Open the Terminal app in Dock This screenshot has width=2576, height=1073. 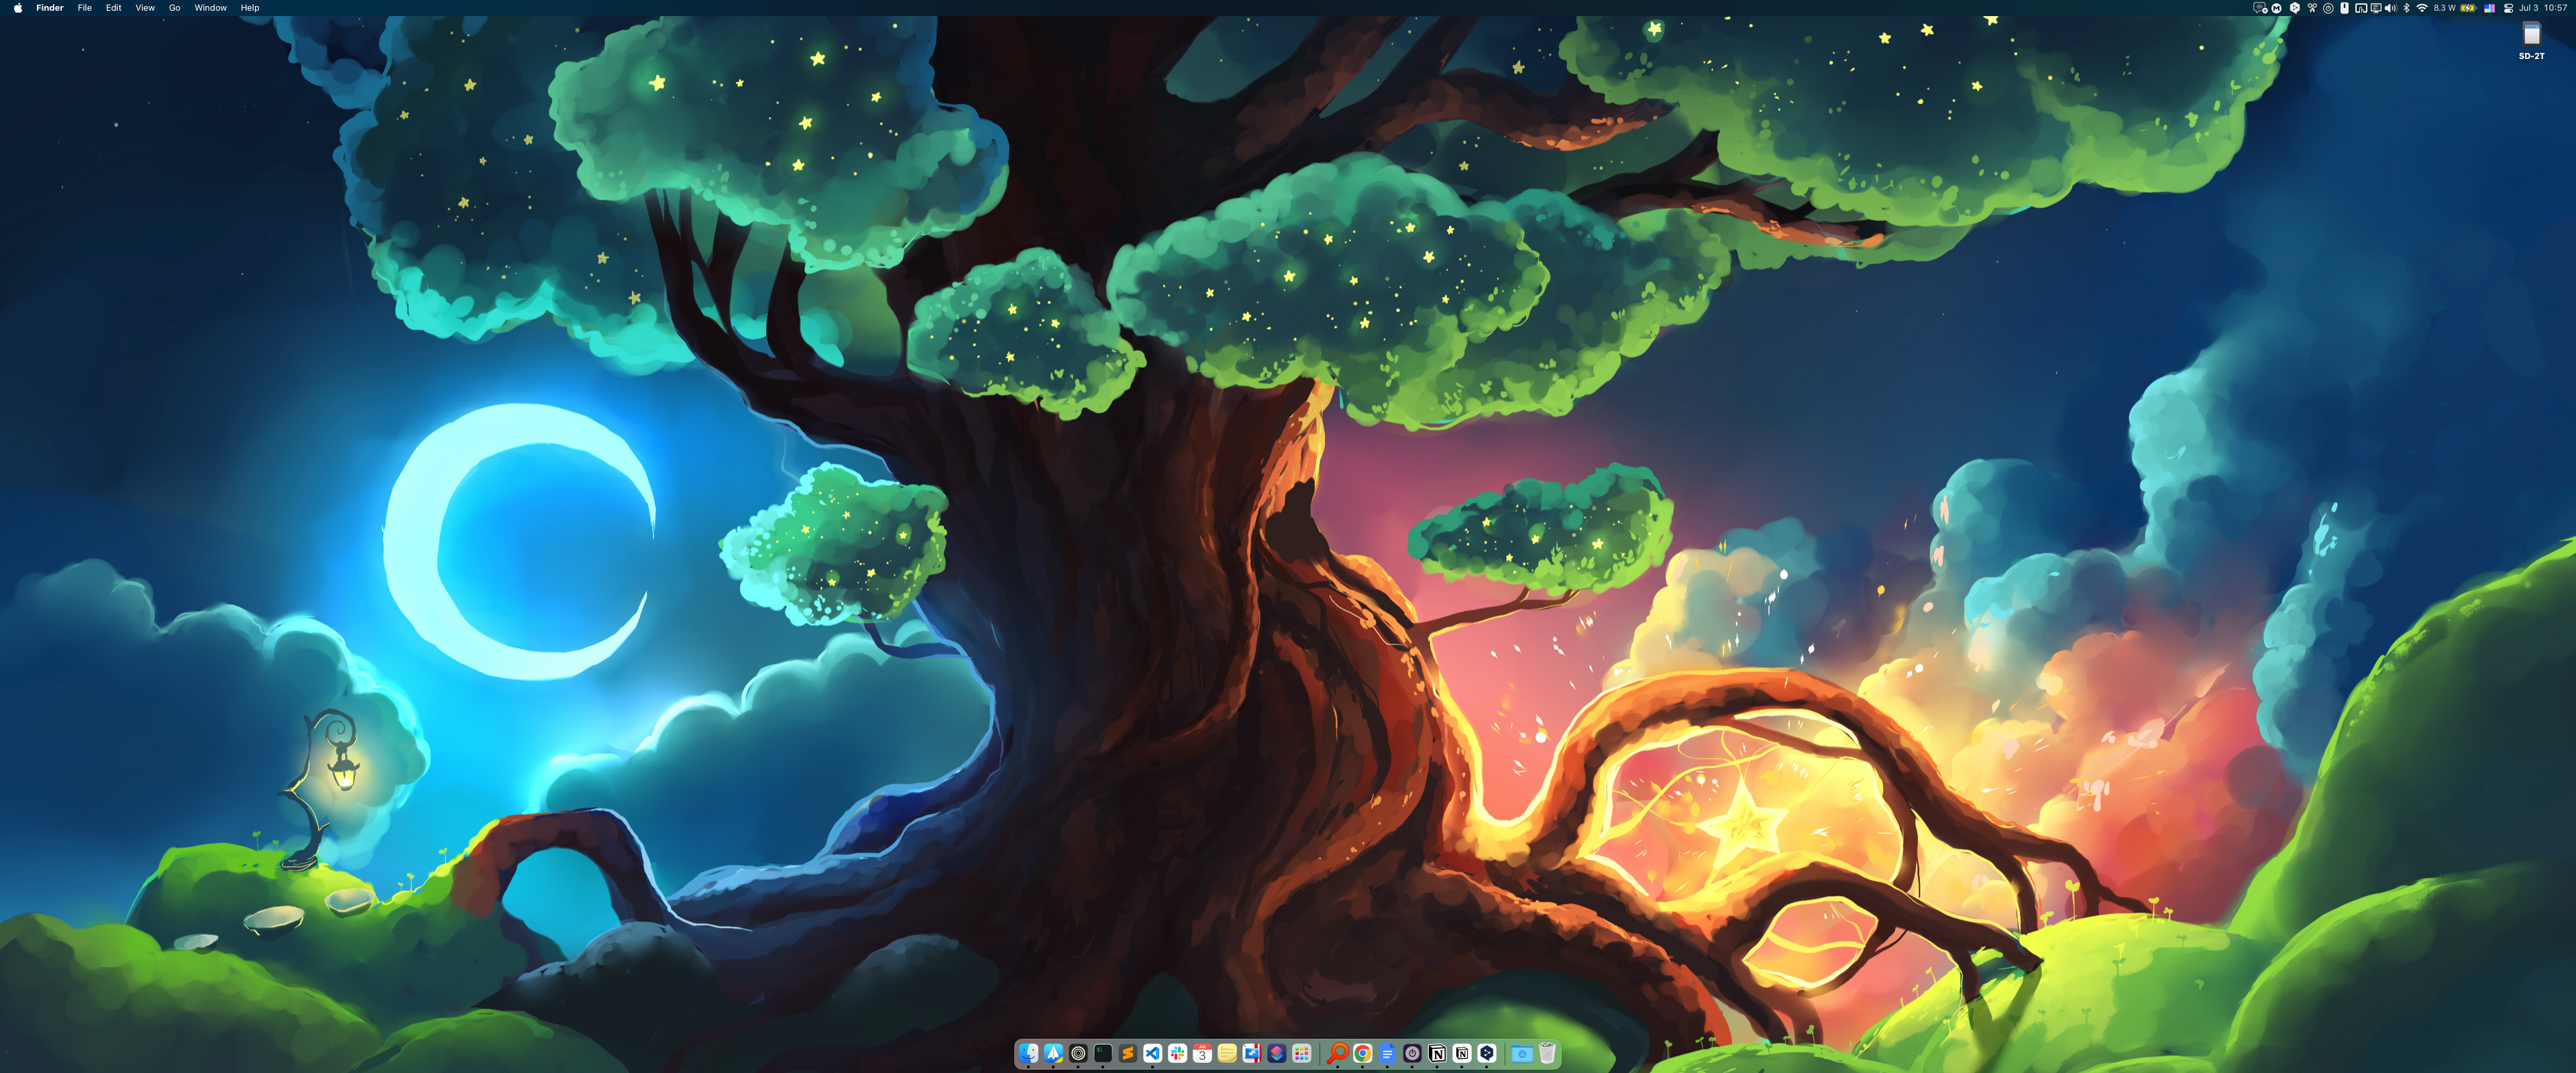(1103, 1053)
